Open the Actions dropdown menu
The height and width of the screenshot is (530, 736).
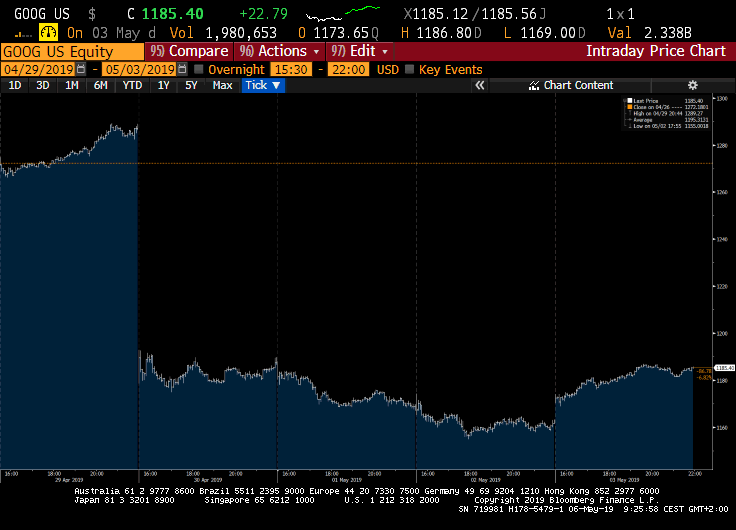(279, 51)
